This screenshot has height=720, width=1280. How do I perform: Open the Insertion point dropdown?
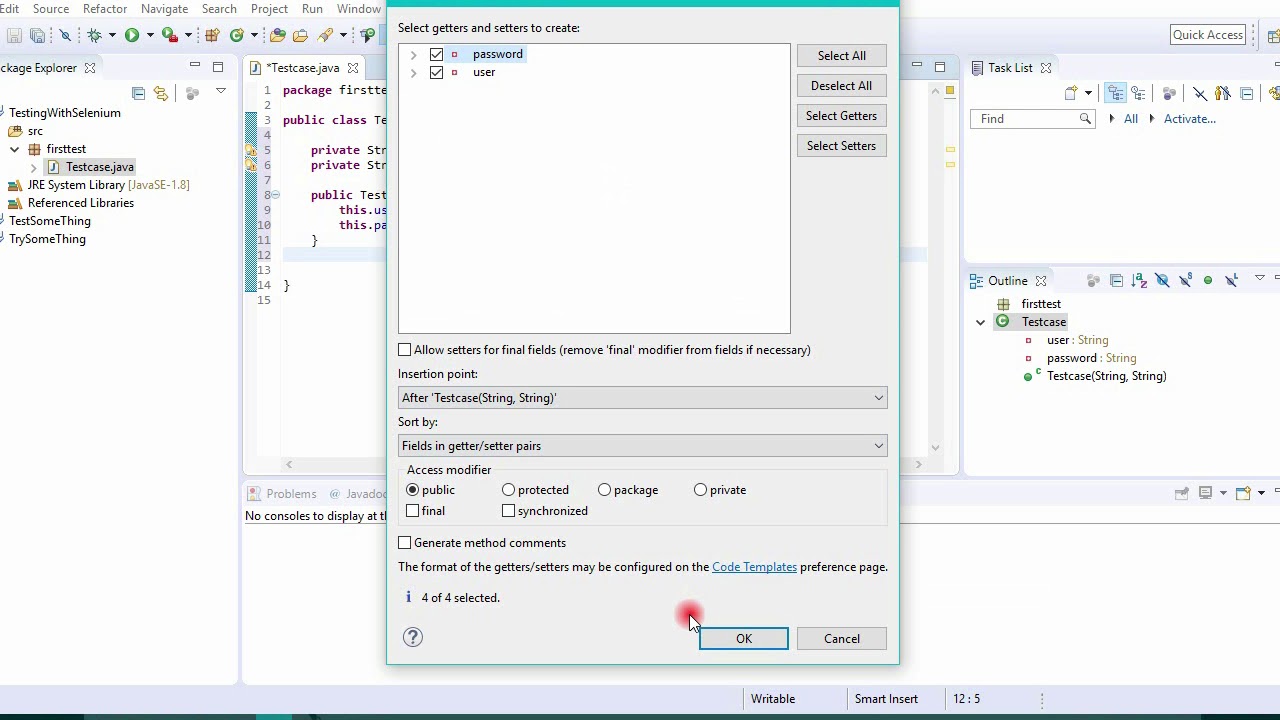pos(642,398)
